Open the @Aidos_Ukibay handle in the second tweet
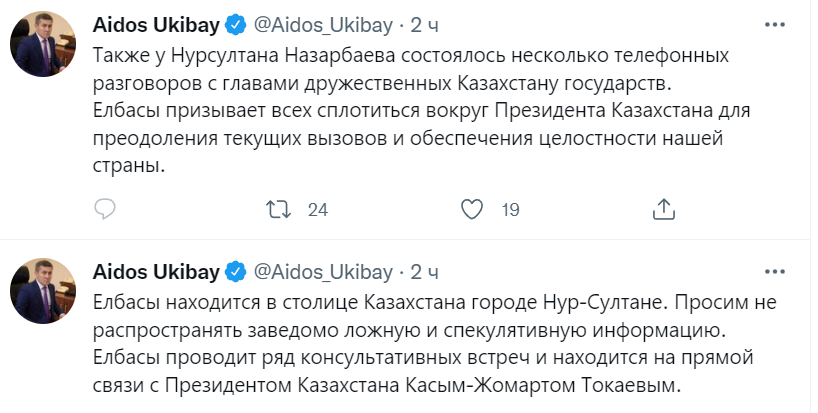Screen dimensions: 818x413 [323, 271]
